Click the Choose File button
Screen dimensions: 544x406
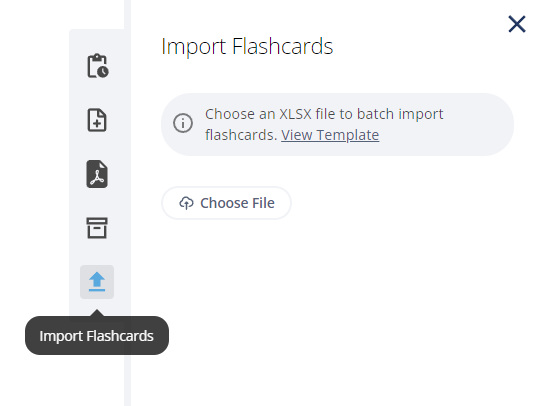coord(226,203)
